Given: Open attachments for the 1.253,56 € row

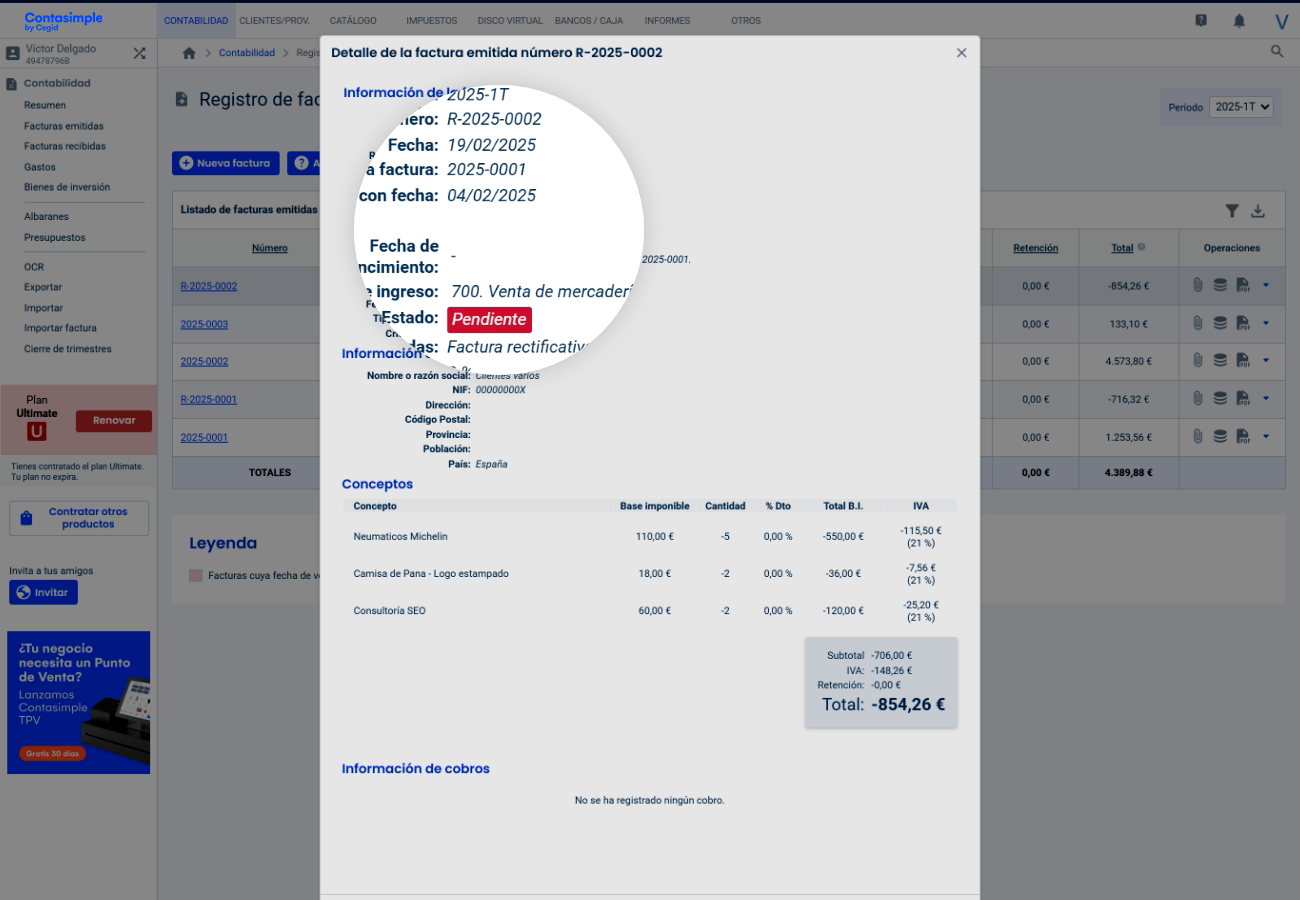Looking at the screenshot, I should [1197, 436].
